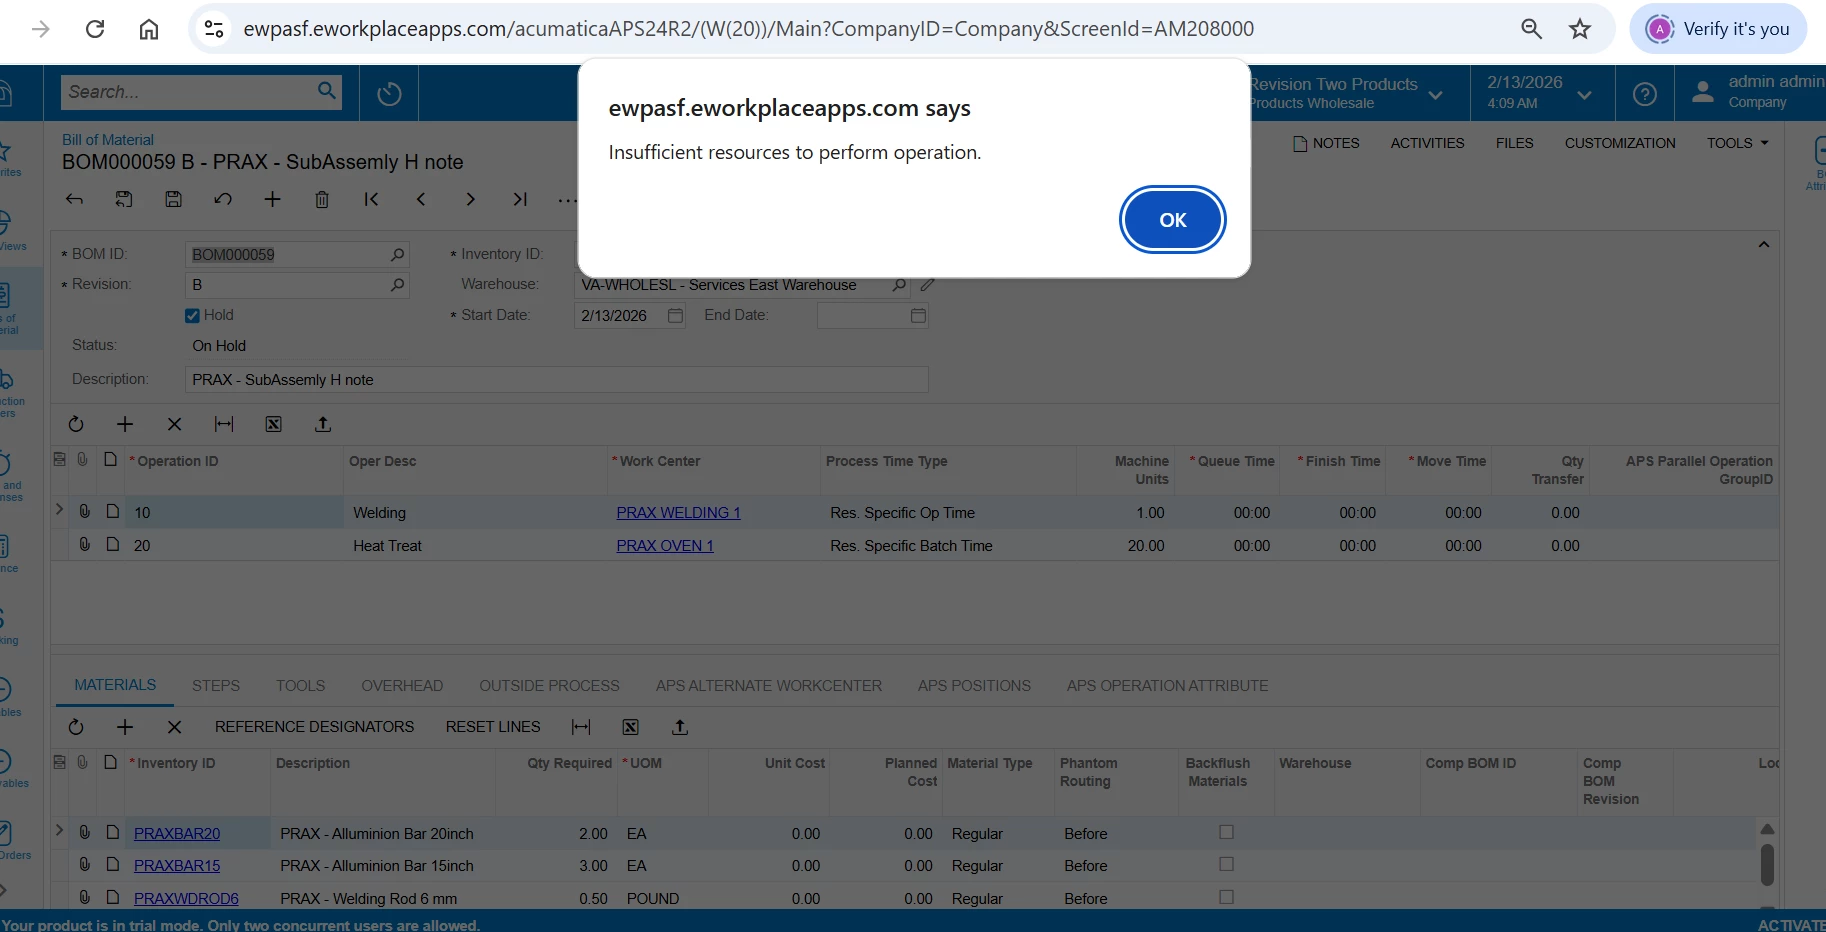Open the admin admin user menu
The image size is (1826, 932).
pos(1758,92)
